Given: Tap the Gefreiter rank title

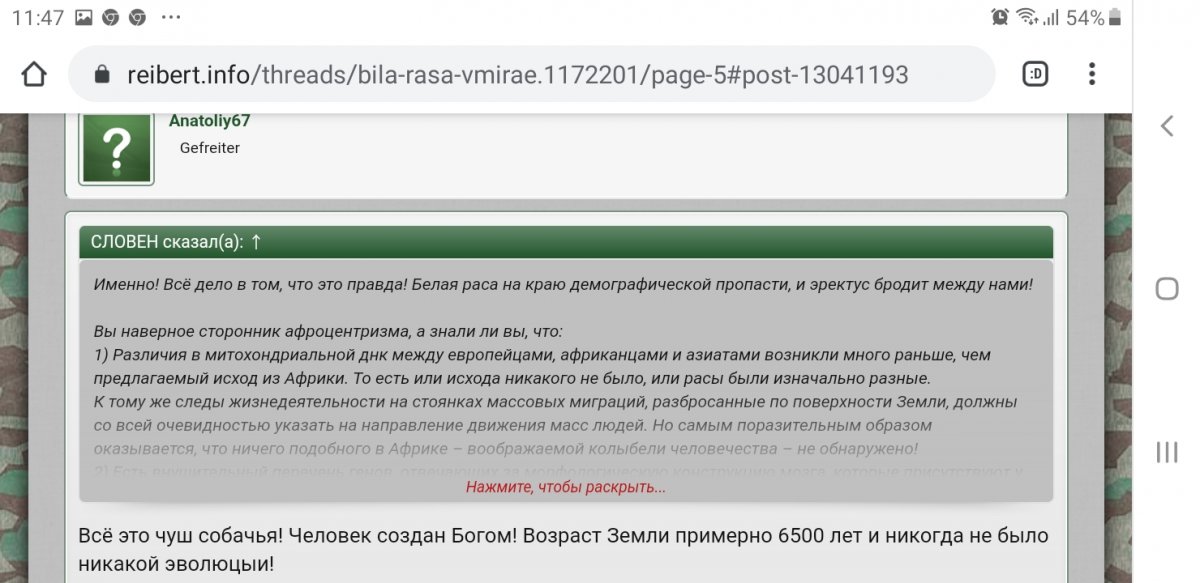Looking at the screenshot, I should 210,148.
